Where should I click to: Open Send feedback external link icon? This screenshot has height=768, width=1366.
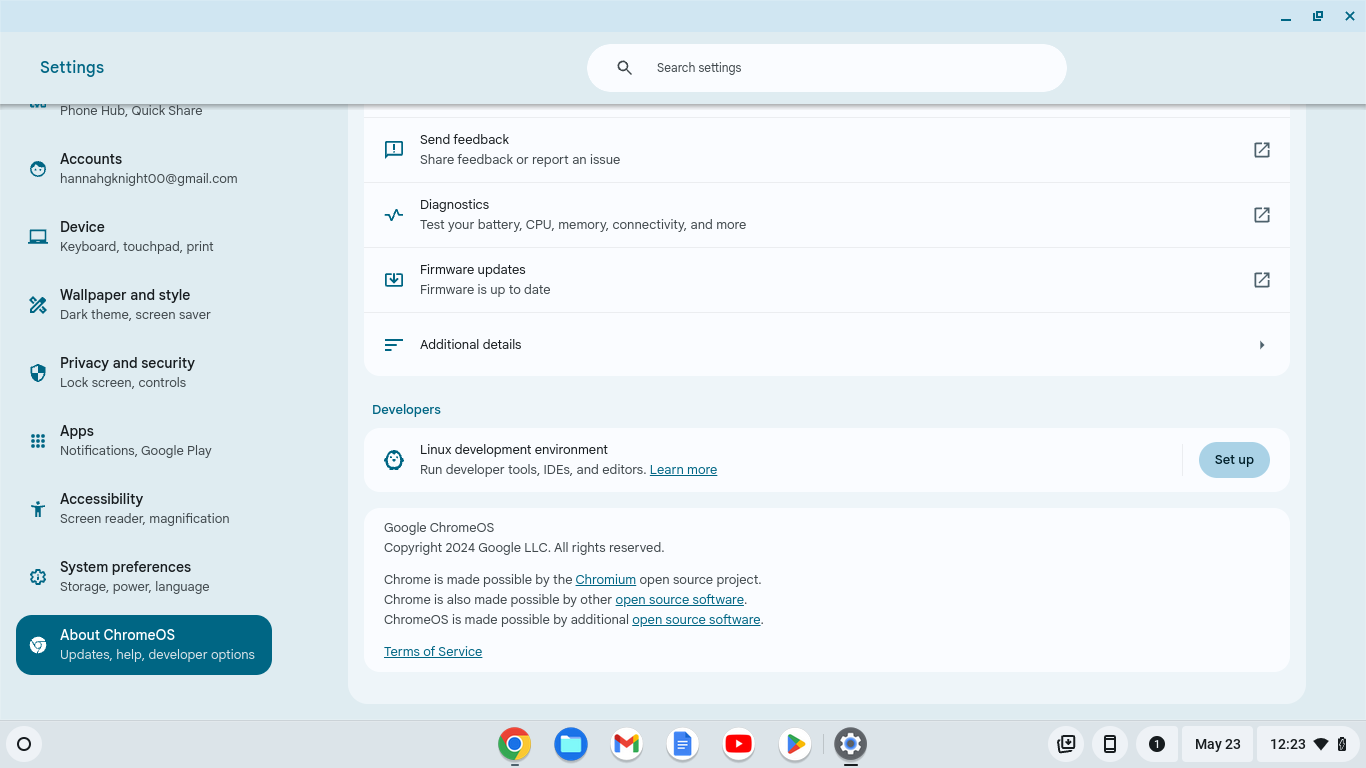pos(1262,150)
